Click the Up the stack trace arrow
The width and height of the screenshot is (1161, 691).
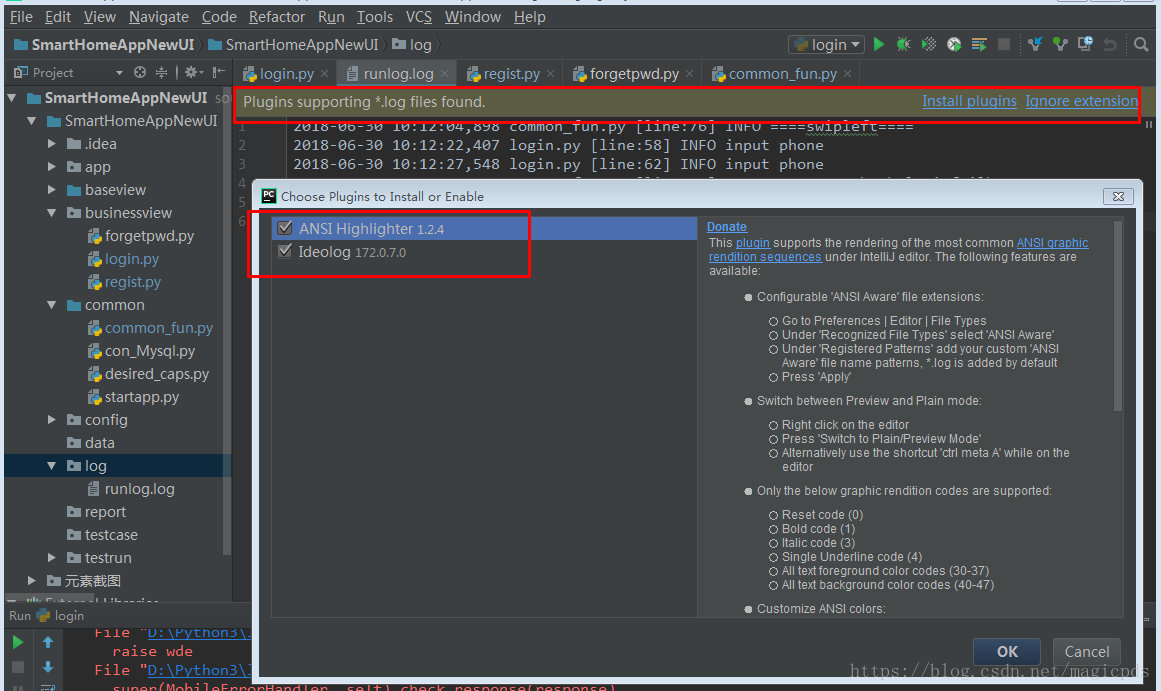coord(48,642)
